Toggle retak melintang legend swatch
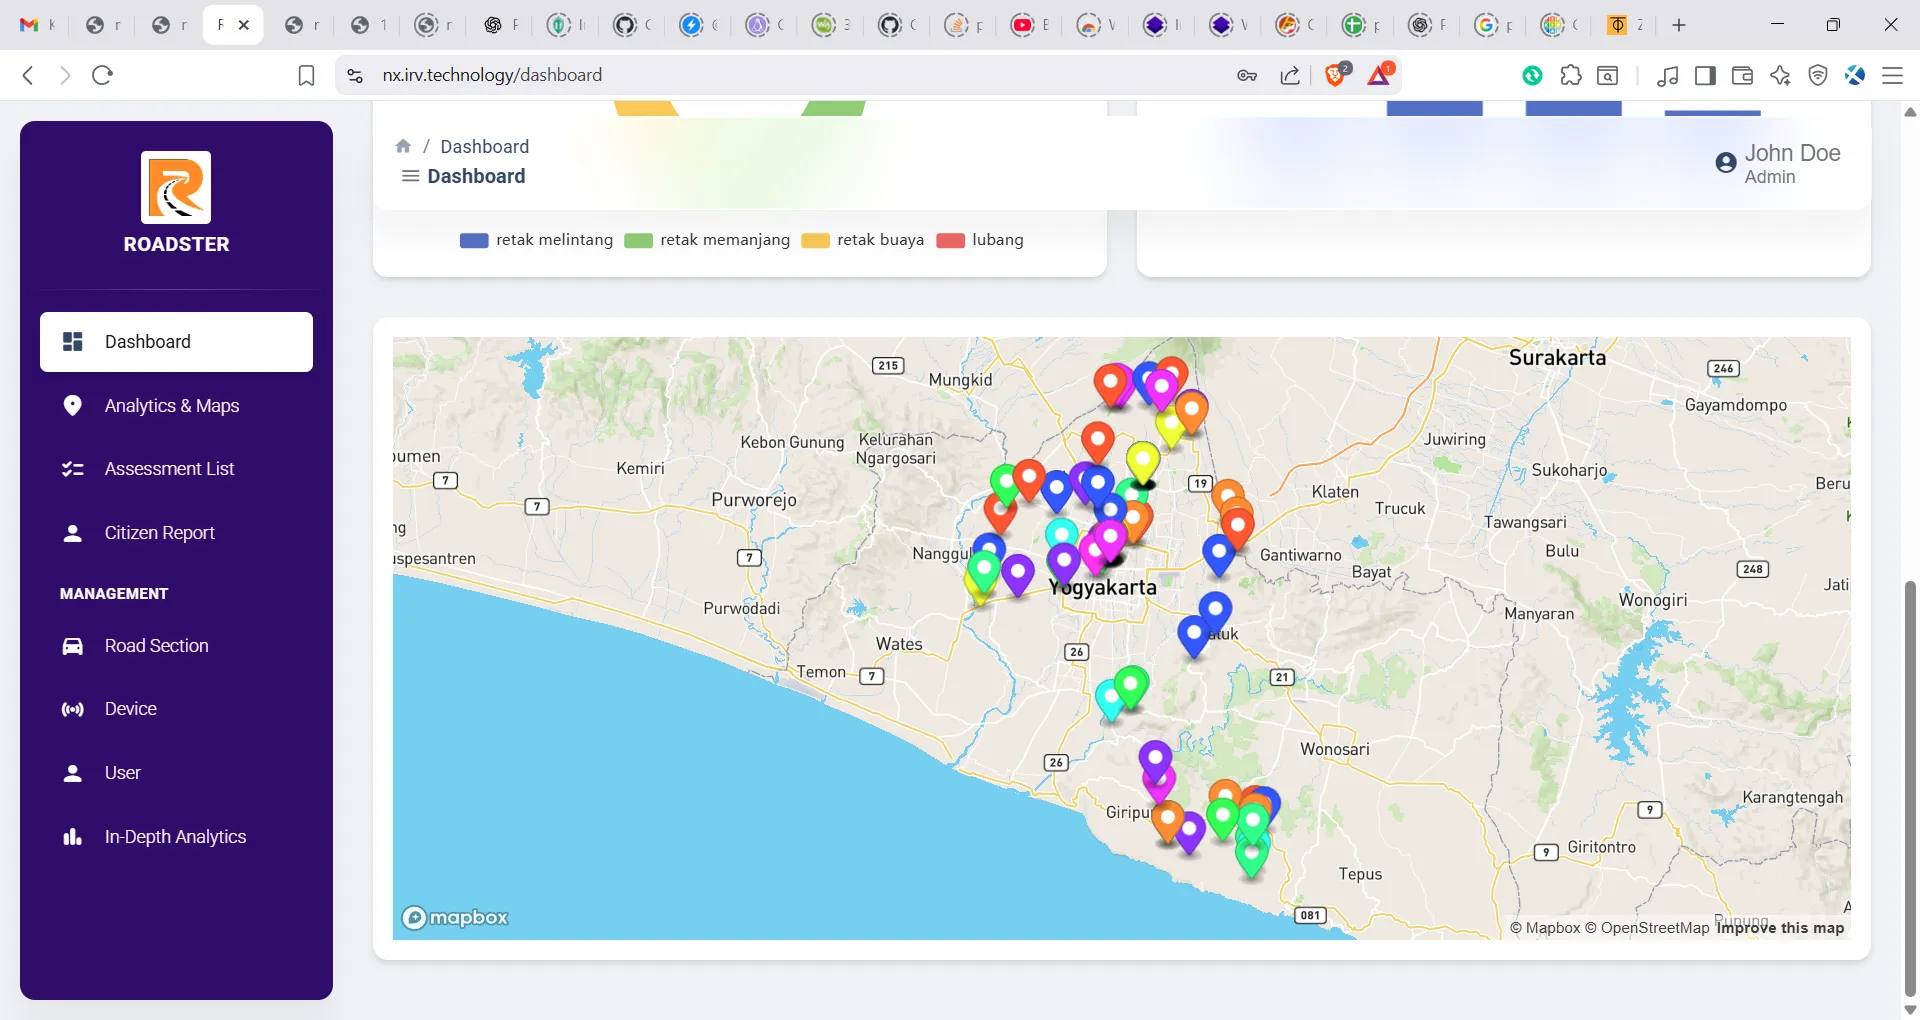Screen dimensions: 1920x1020 pos(474,240)
